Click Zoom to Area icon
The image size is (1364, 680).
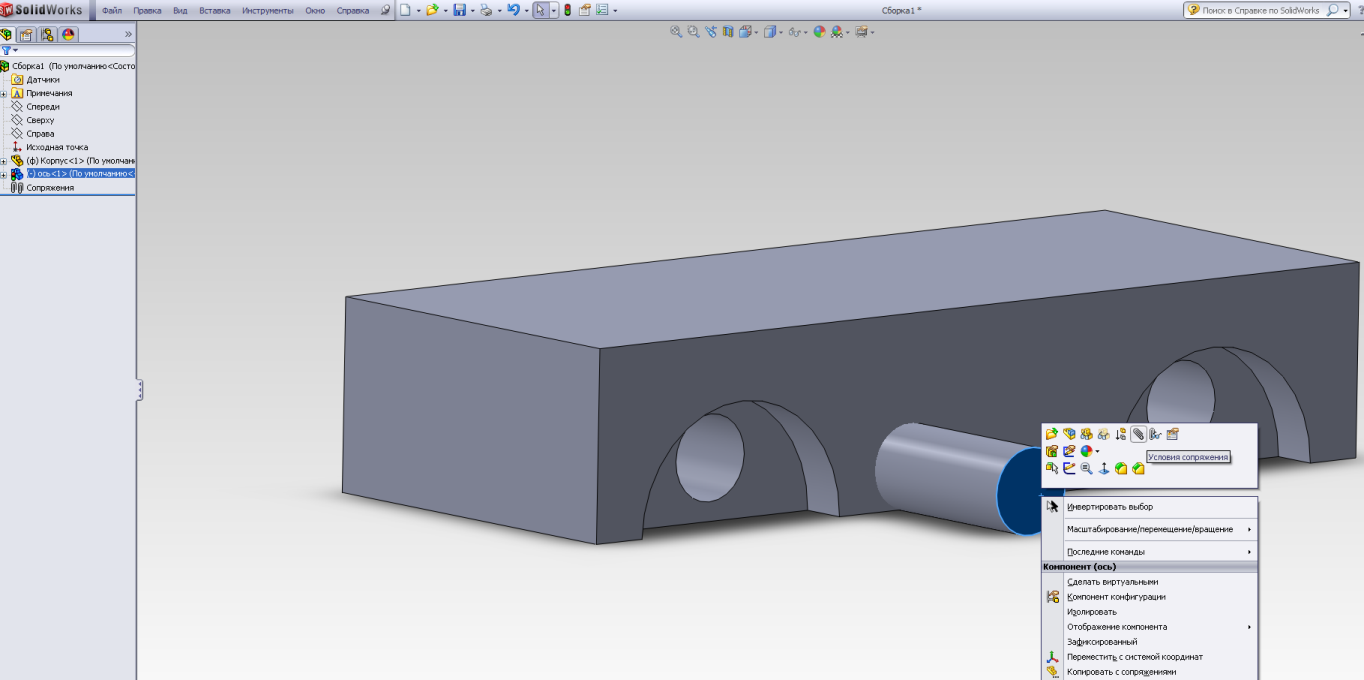pos(693,32)
